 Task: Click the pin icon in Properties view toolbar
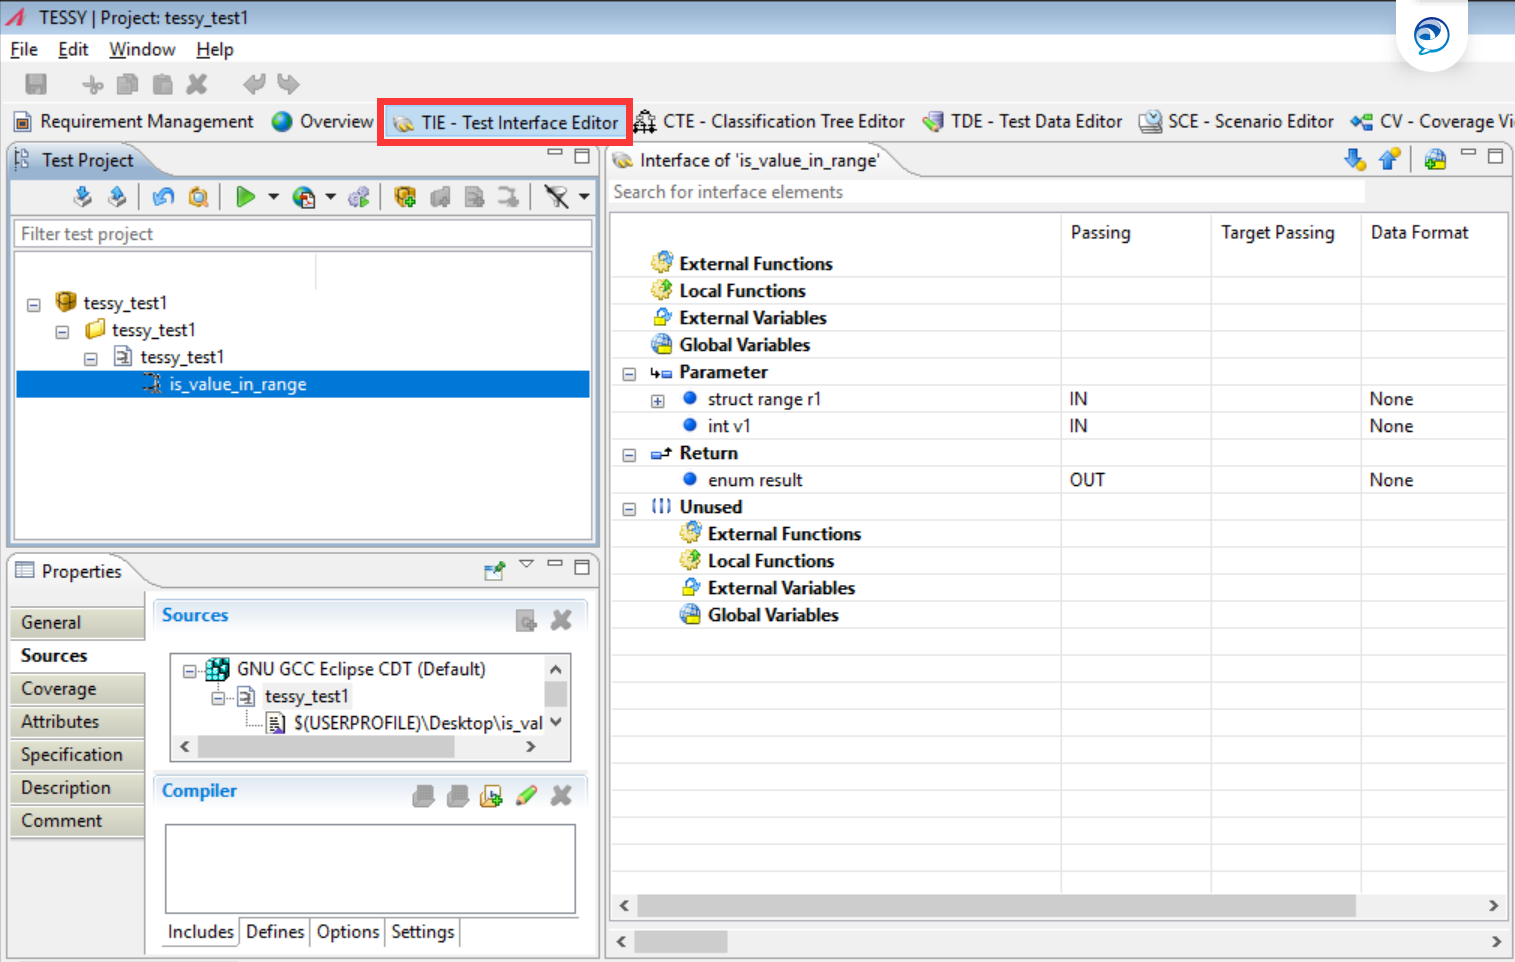(494, 570)
